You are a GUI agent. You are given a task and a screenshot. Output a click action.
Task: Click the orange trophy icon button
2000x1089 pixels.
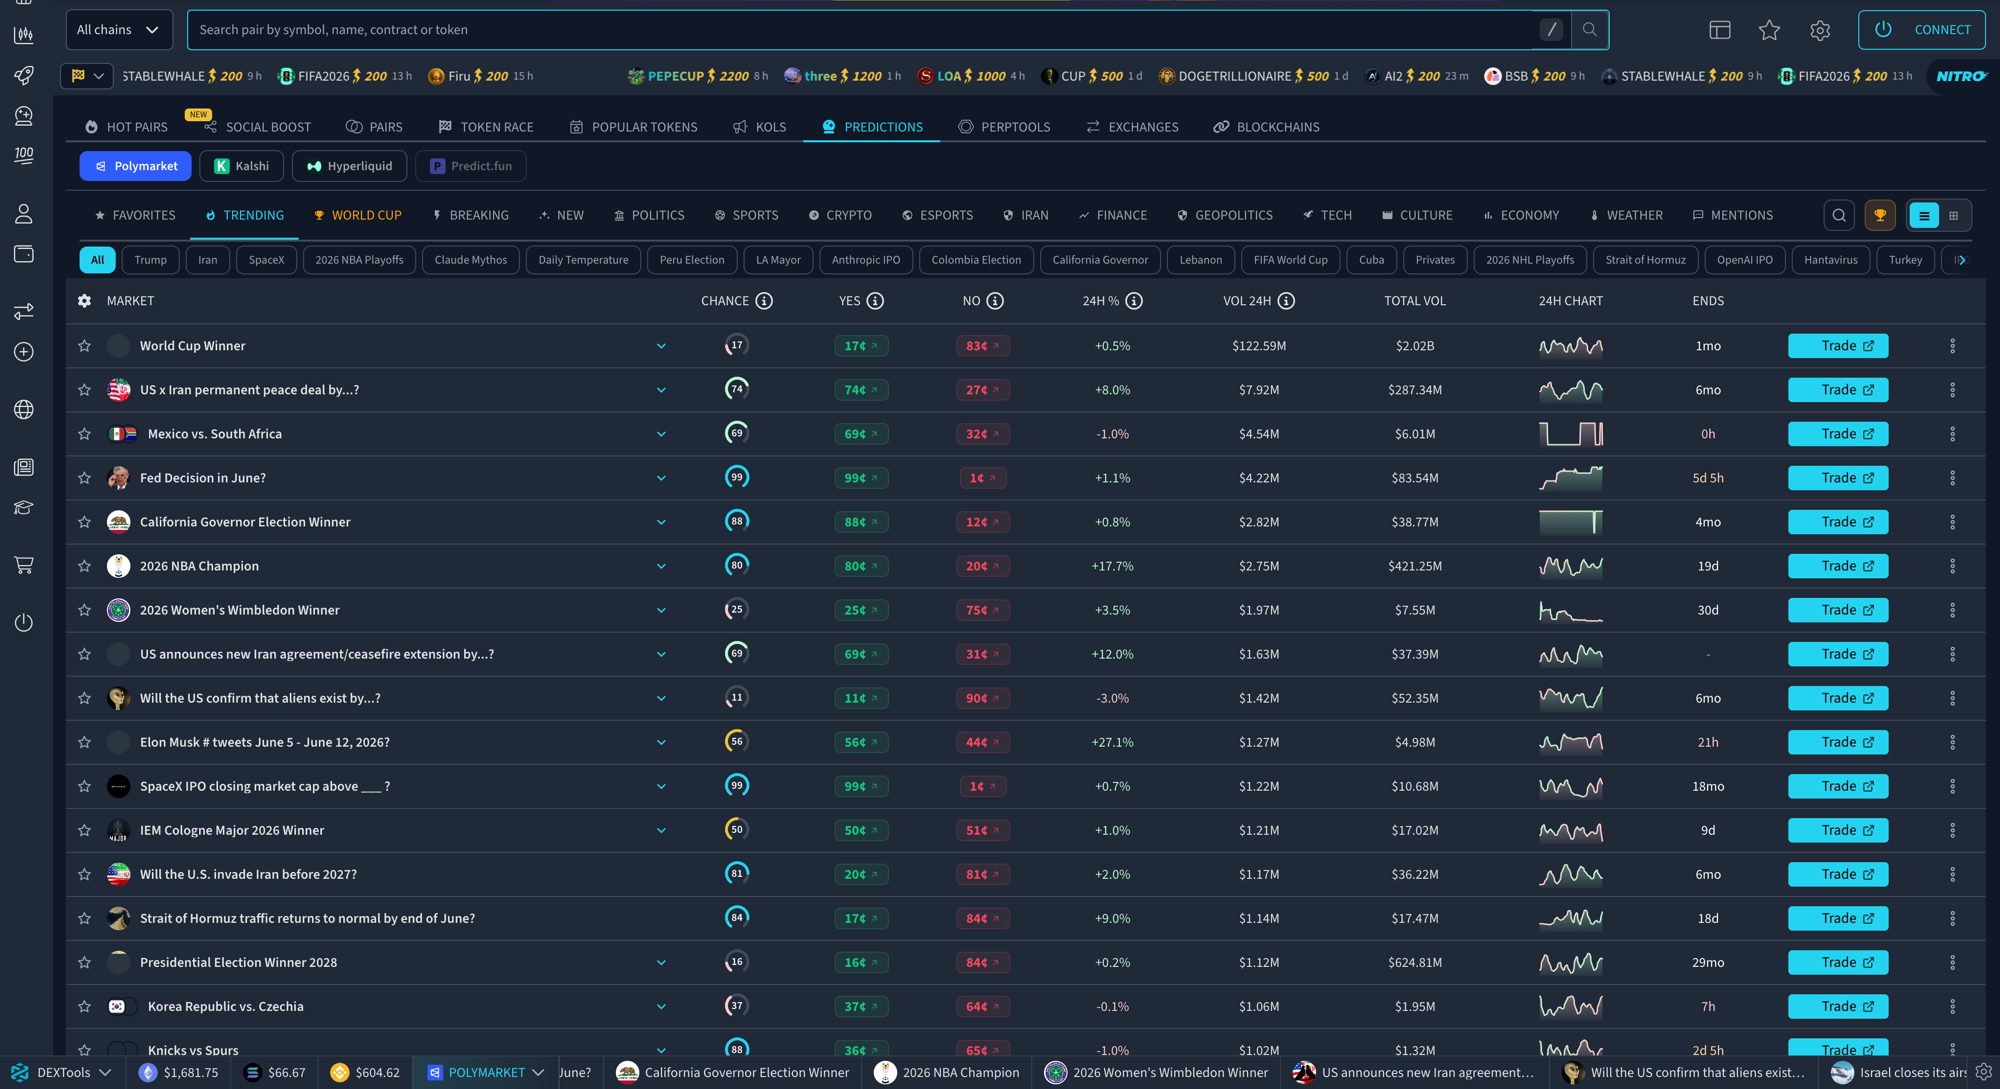click(x=1880, y=215)
